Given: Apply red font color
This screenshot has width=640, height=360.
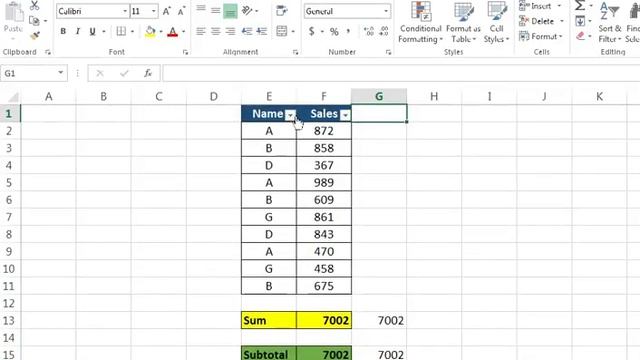Looking at the screenshot, I should [173, 31].
